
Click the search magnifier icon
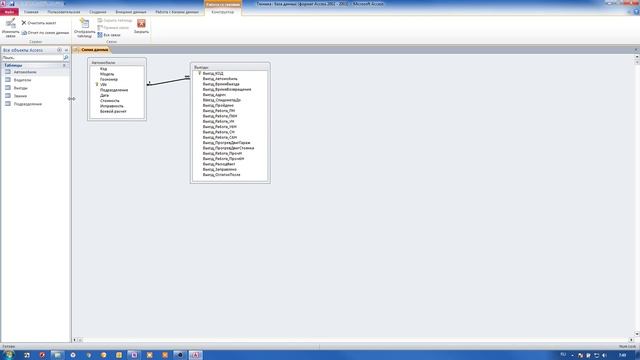[x=66, y=58]
